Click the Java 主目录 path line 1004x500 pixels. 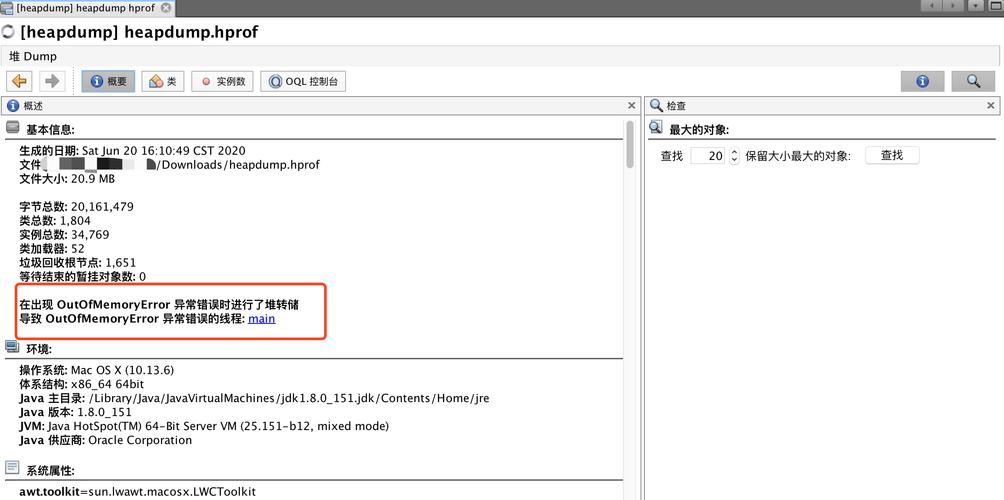254,398
